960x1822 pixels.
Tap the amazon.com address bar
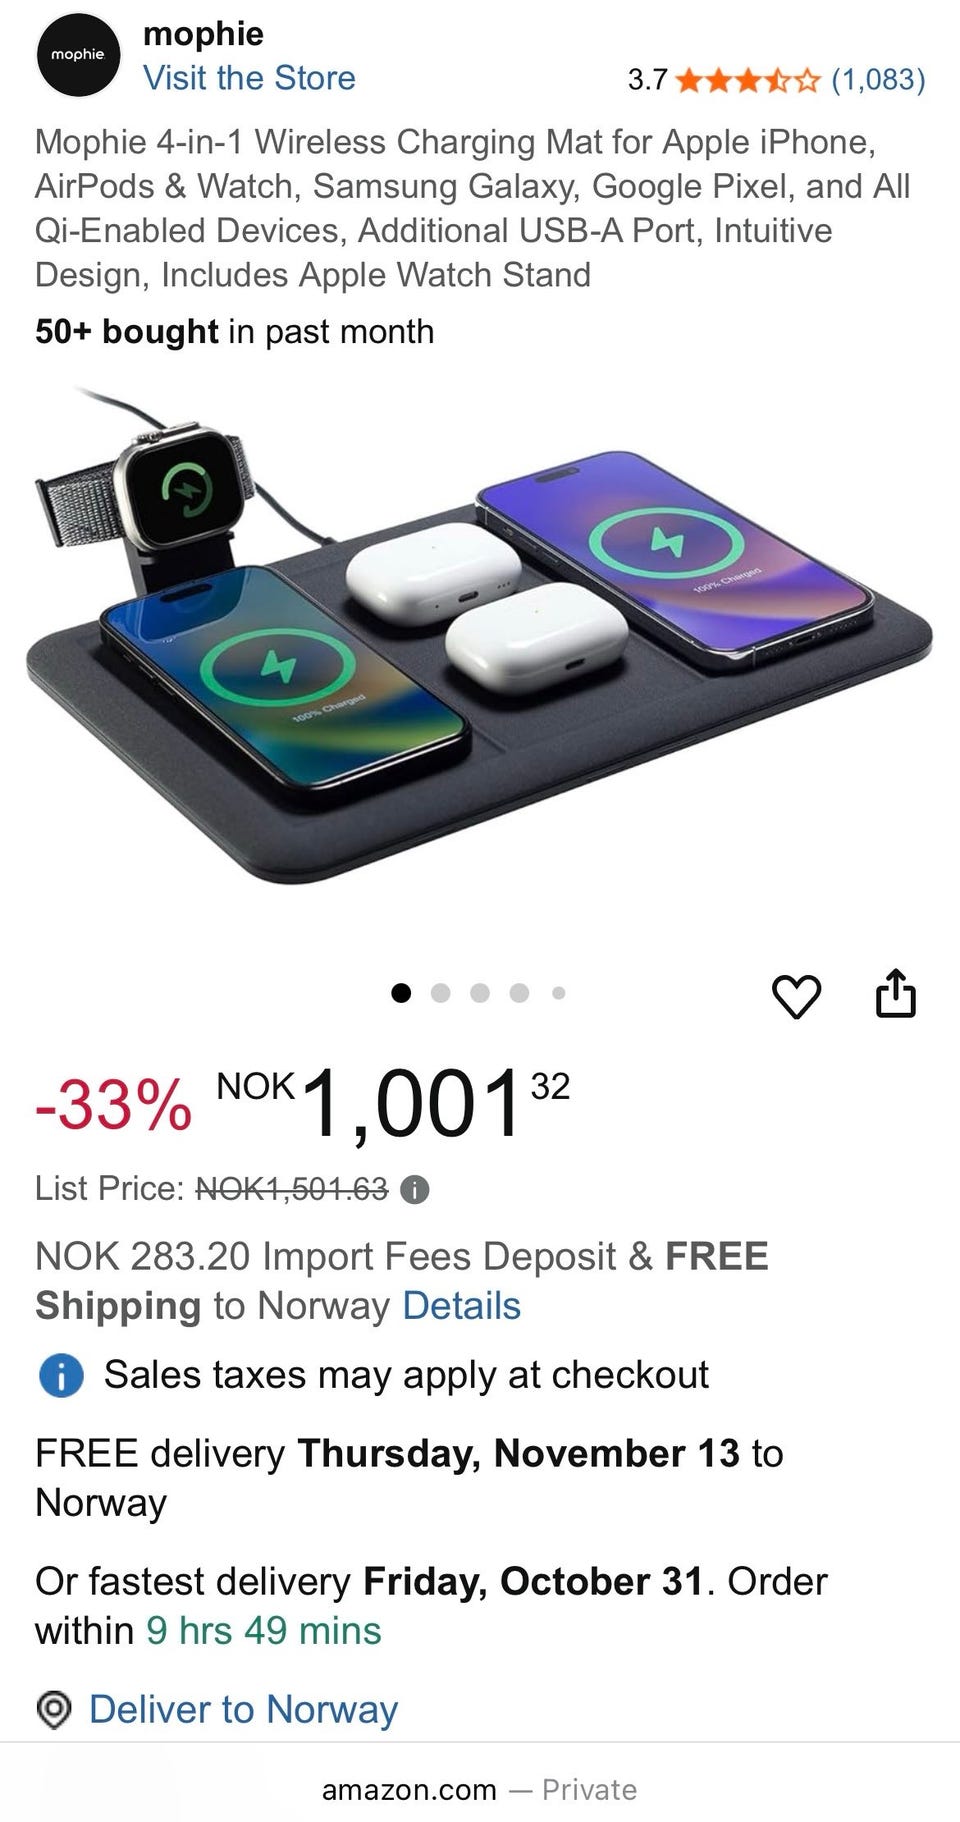tap(479, 1790)
